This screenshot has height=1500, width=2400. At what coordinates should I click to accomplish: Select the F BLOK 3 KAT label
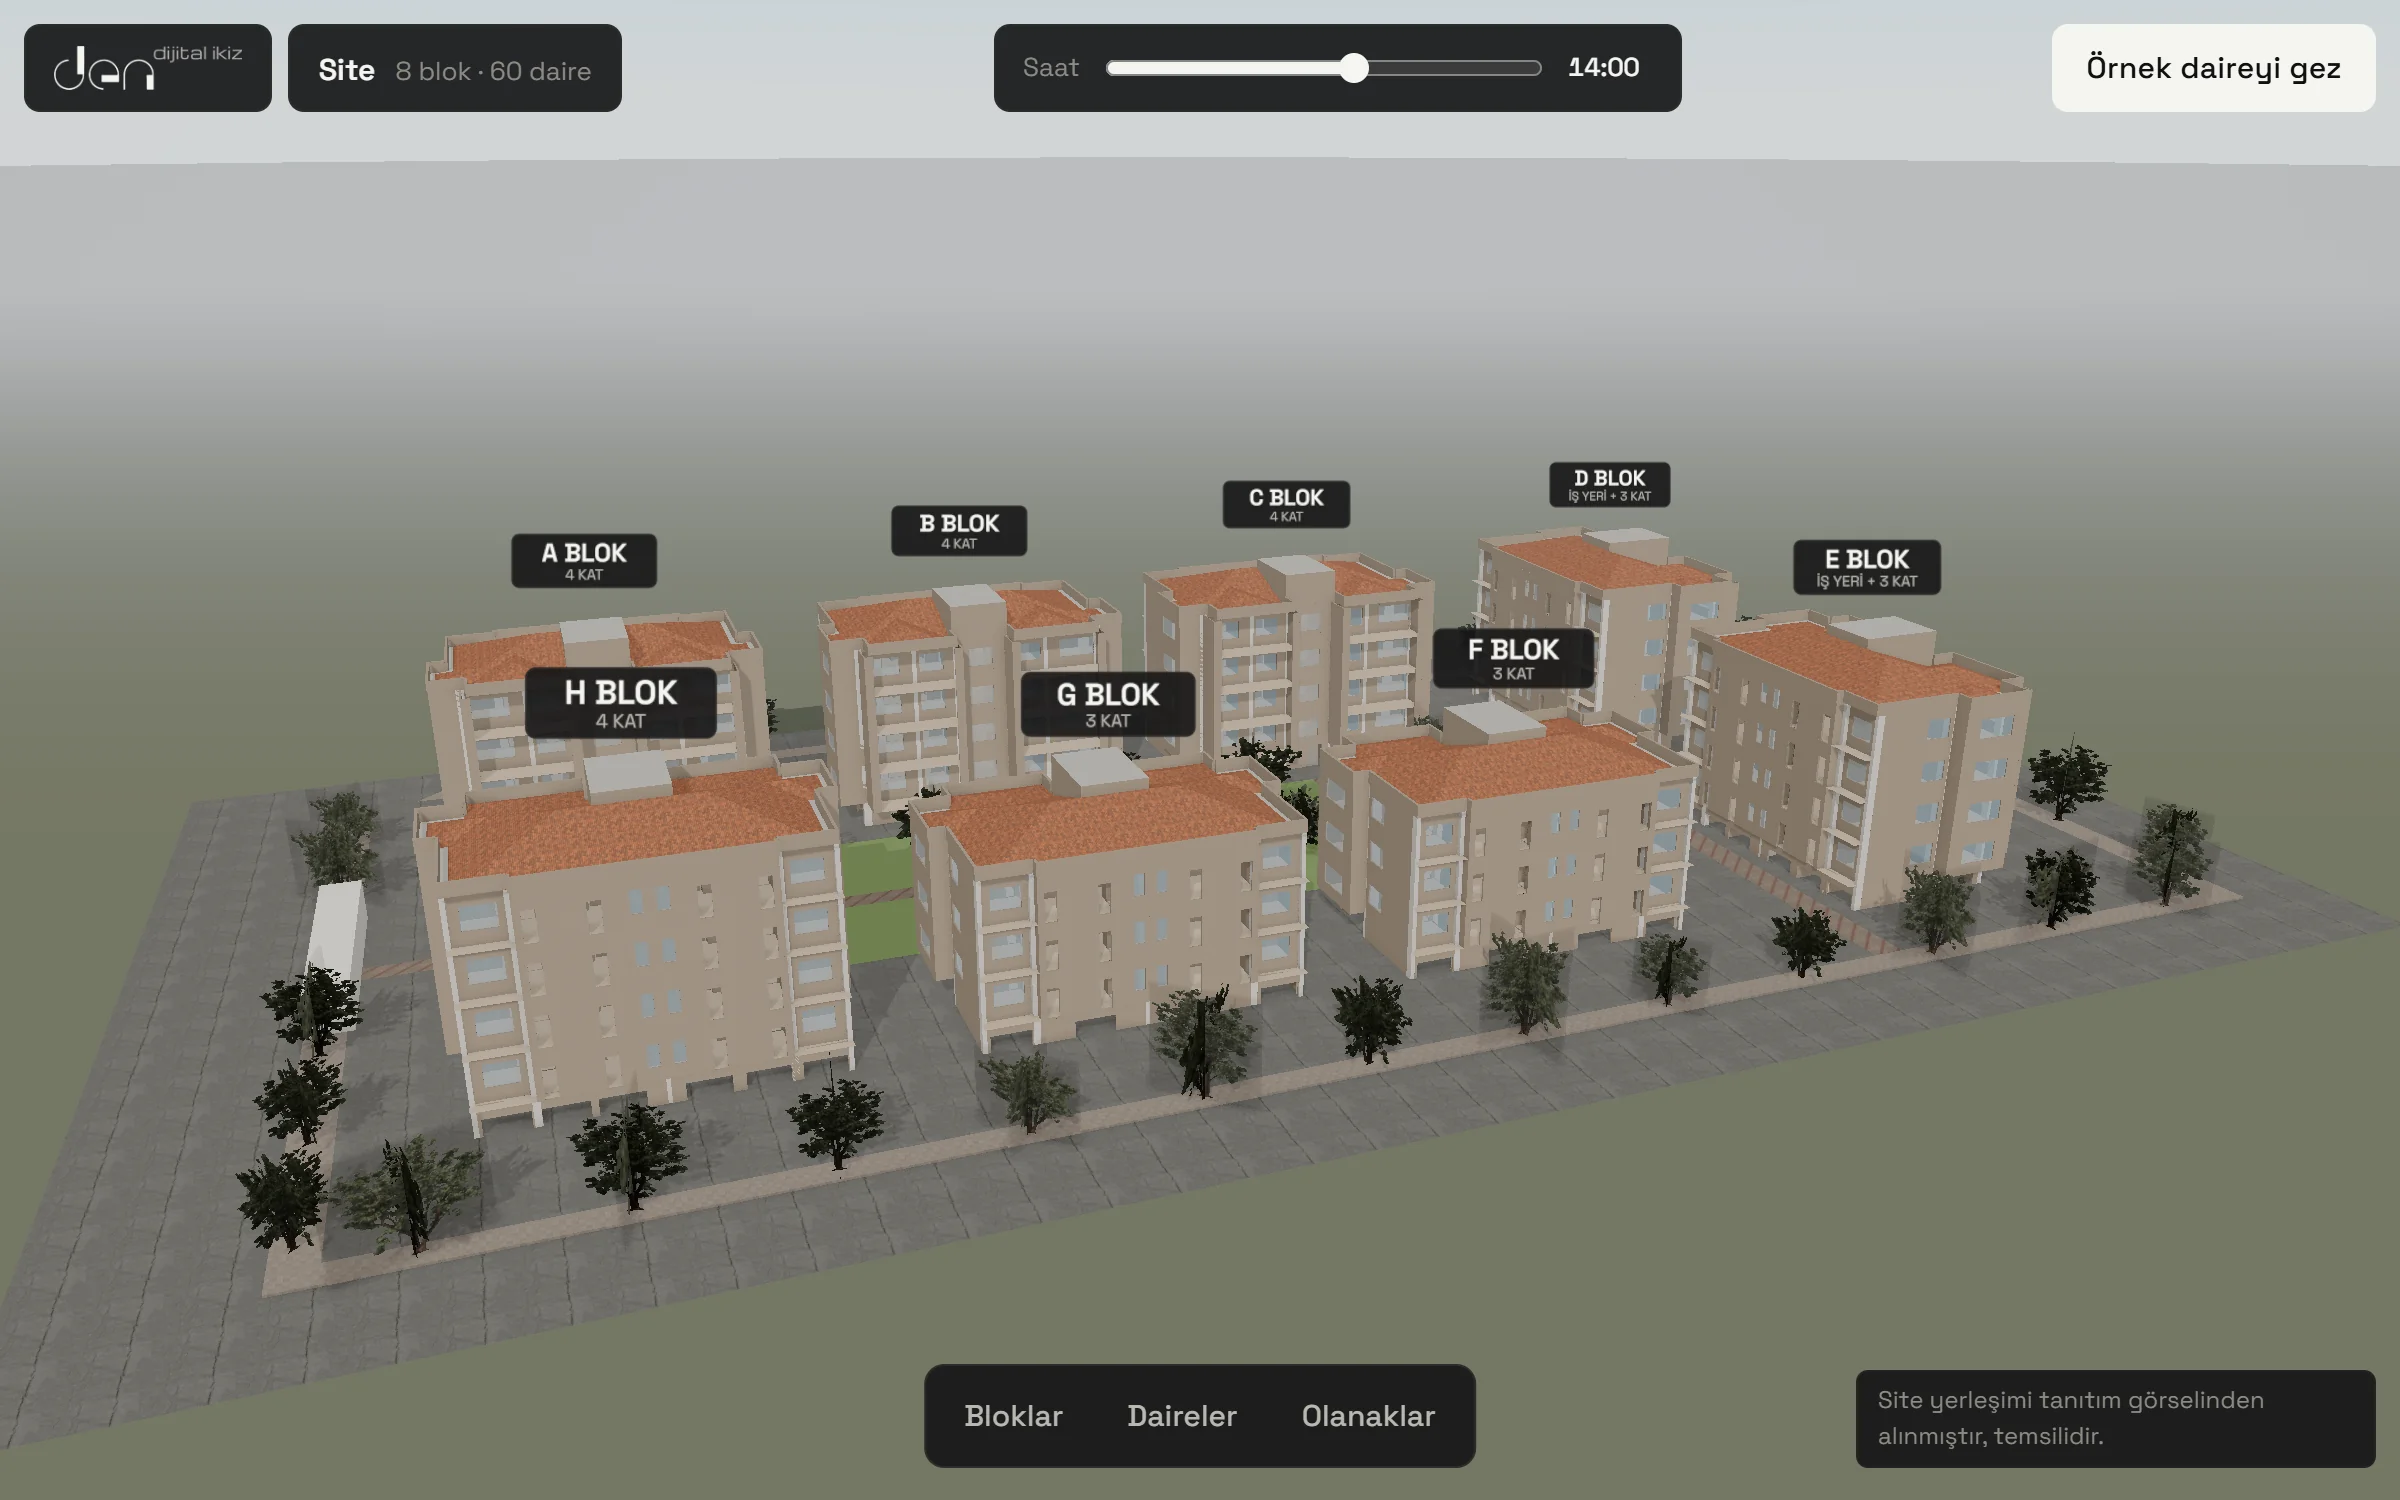[x=1513, y=658]
